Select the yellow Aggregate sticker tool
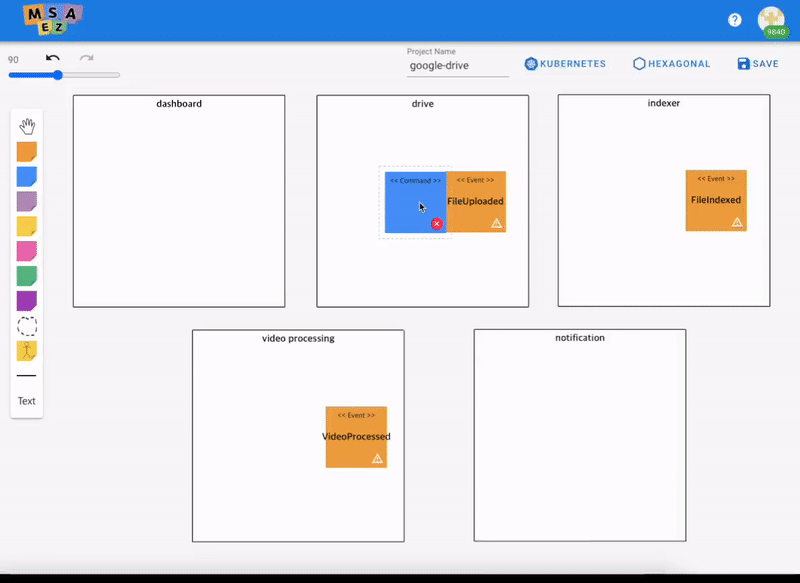The image size is (800, 583). coord(27,226)
